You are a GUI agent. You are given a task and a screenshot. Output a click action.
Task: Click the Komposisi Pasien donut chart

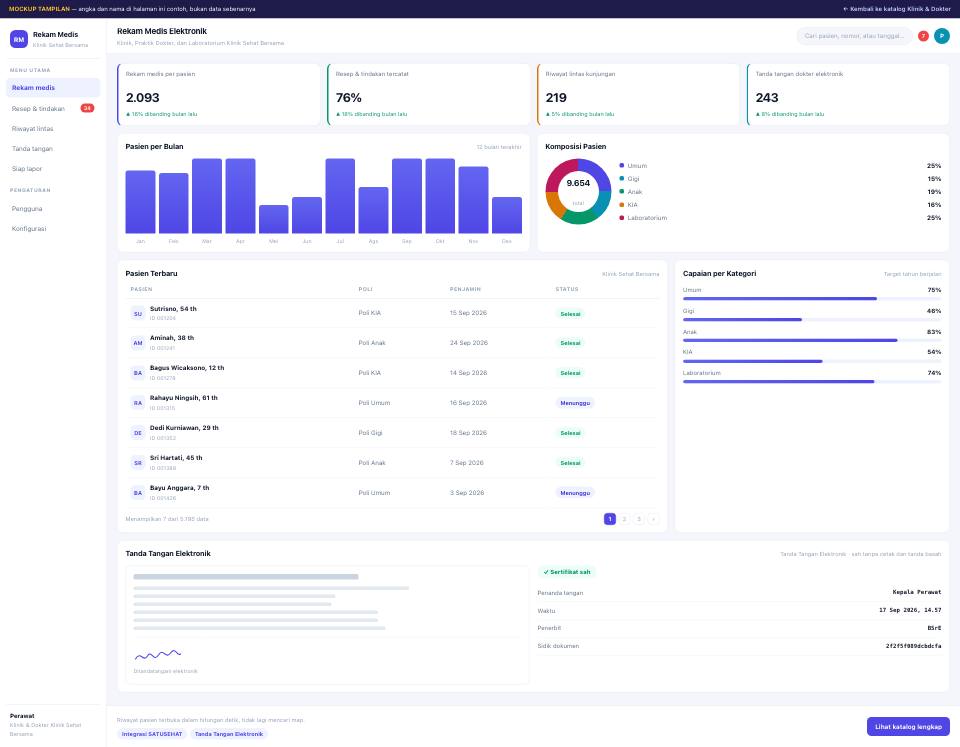(578, 192)
